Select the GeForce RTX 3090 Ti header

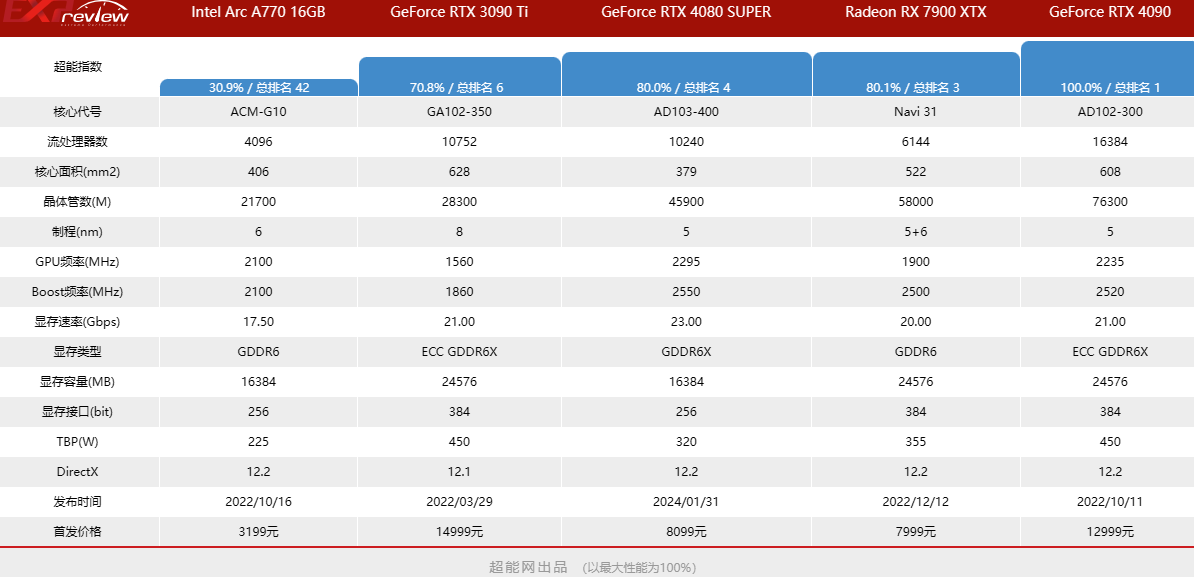(459, 13)
